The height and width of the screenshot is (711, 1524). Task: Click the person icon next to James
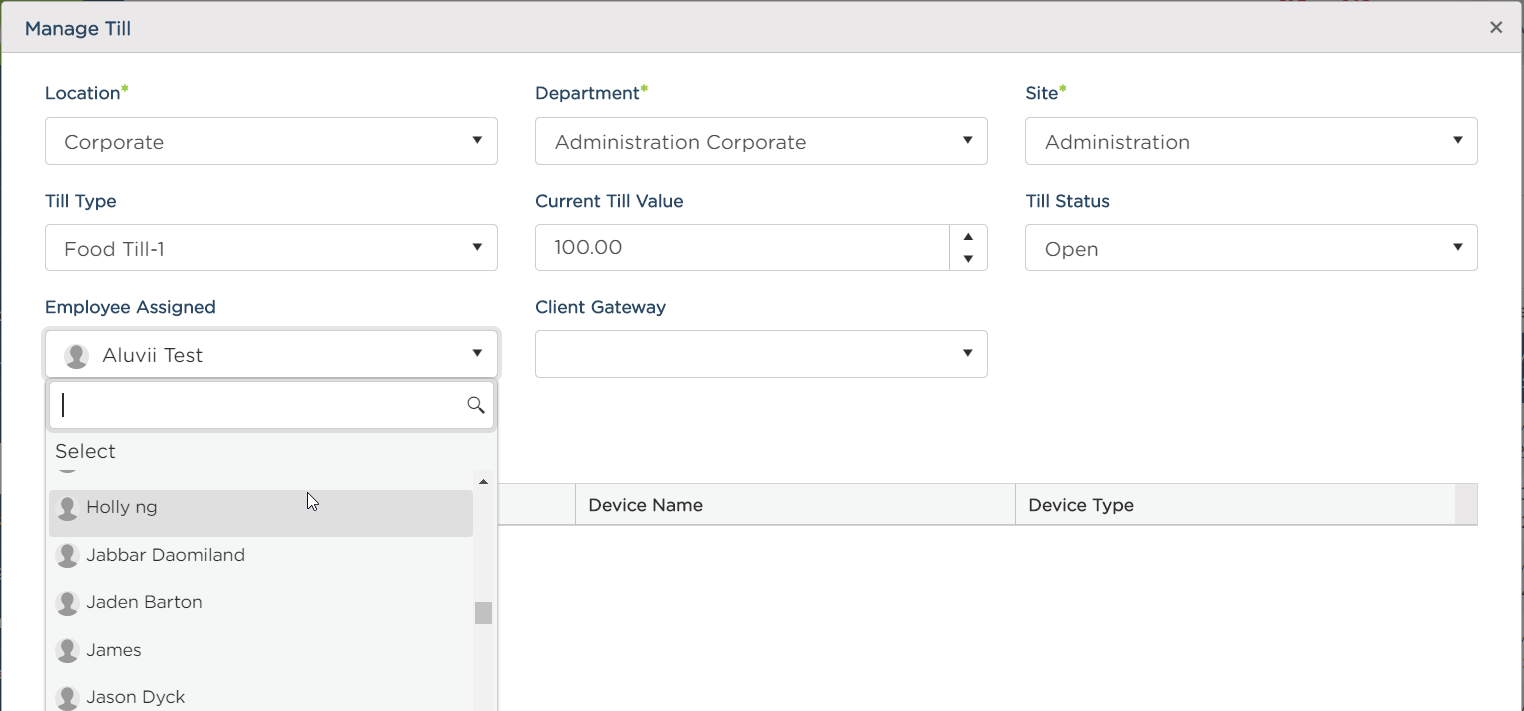coord(67,649)
